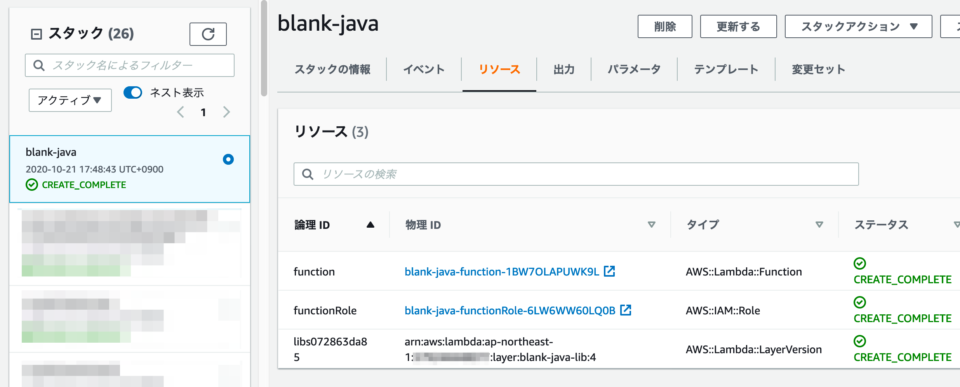Click the left panel vertical scrollbar
Image resolution: width=960 pixels, height=387 pixels.
[264, 49]
